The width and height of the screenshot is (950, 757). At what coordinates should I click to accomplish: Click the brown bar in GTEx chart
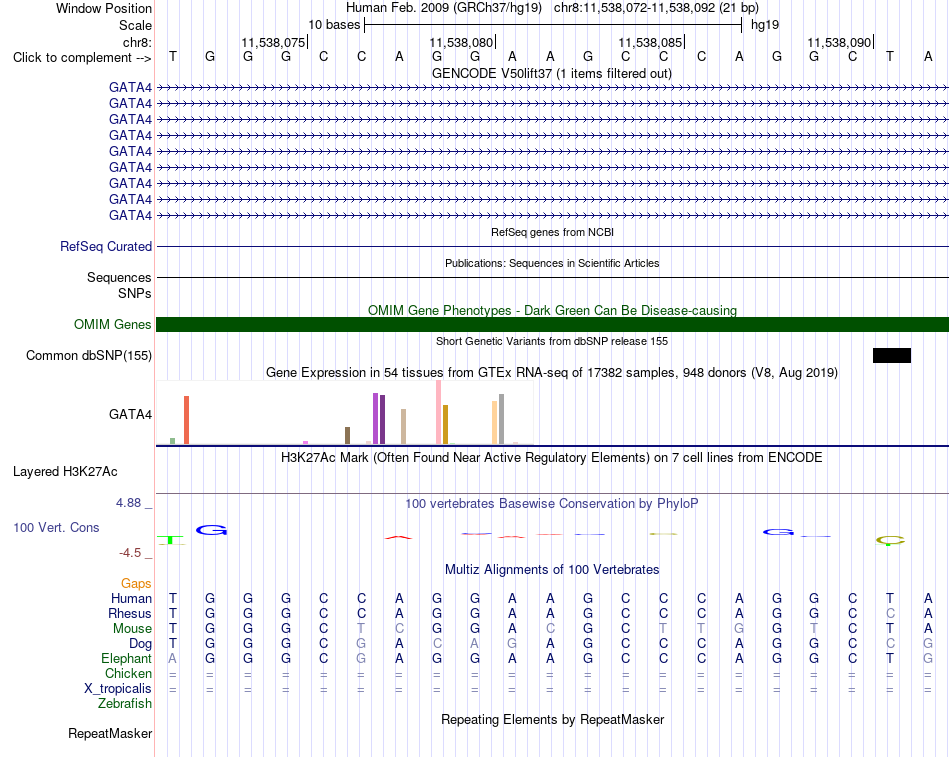(x=348, y=435)
